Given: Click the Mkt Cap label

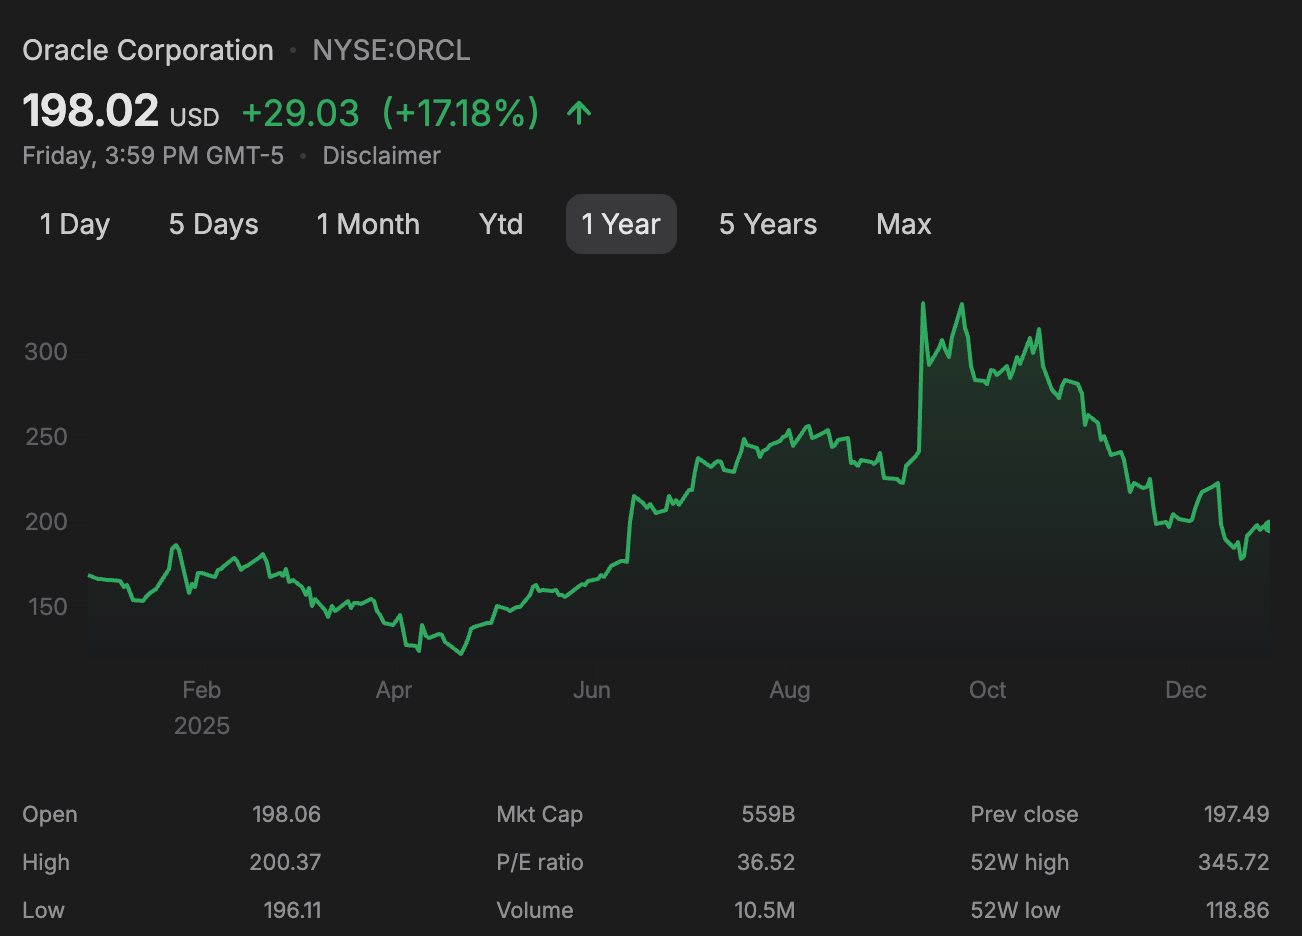Looking at the screenshot, I should [x=540, y=814].
